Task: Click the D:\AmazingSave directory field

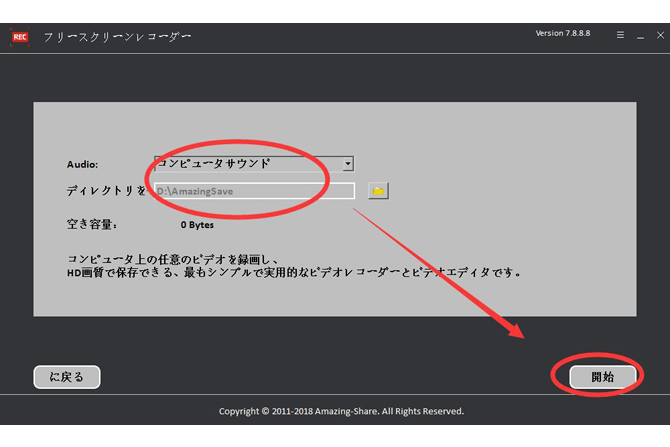Action: point(254,191)
